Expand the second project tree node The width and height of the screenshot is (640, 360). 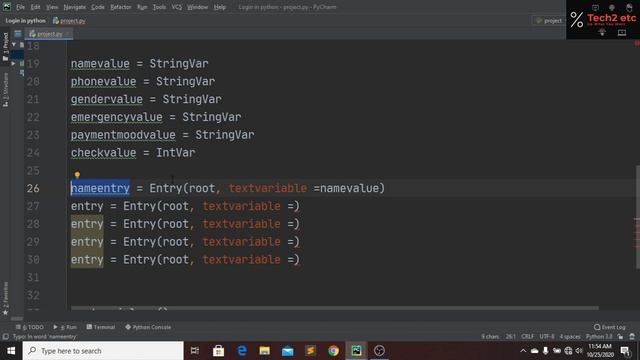(14, 63)
